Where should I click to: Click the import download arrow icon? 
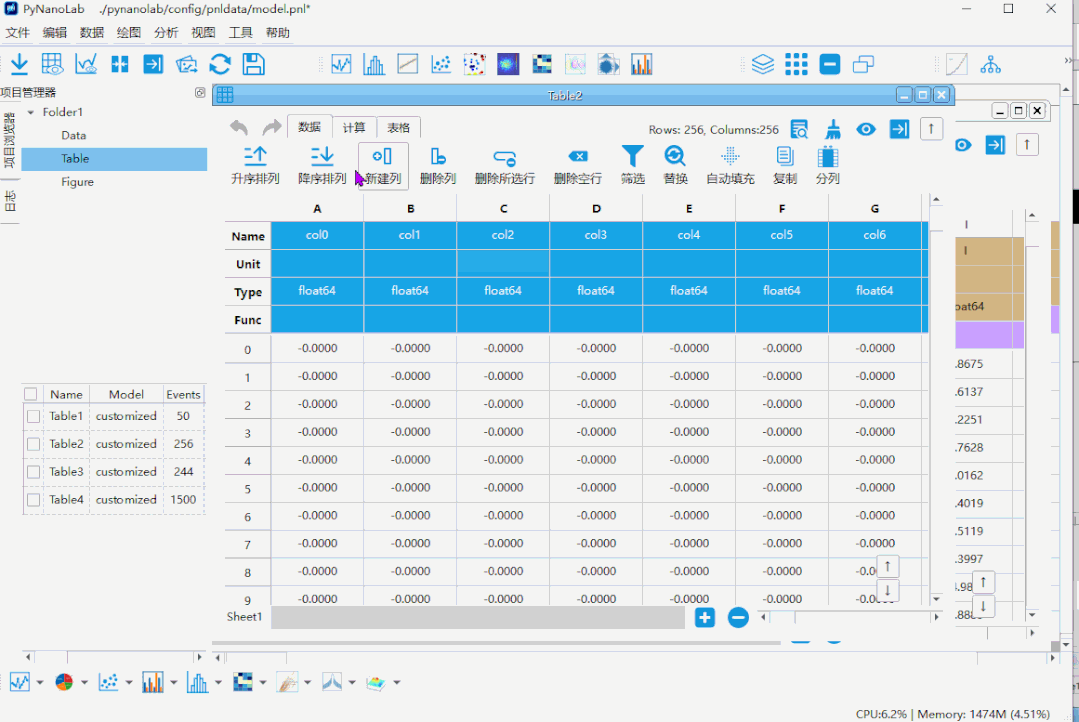19,65
